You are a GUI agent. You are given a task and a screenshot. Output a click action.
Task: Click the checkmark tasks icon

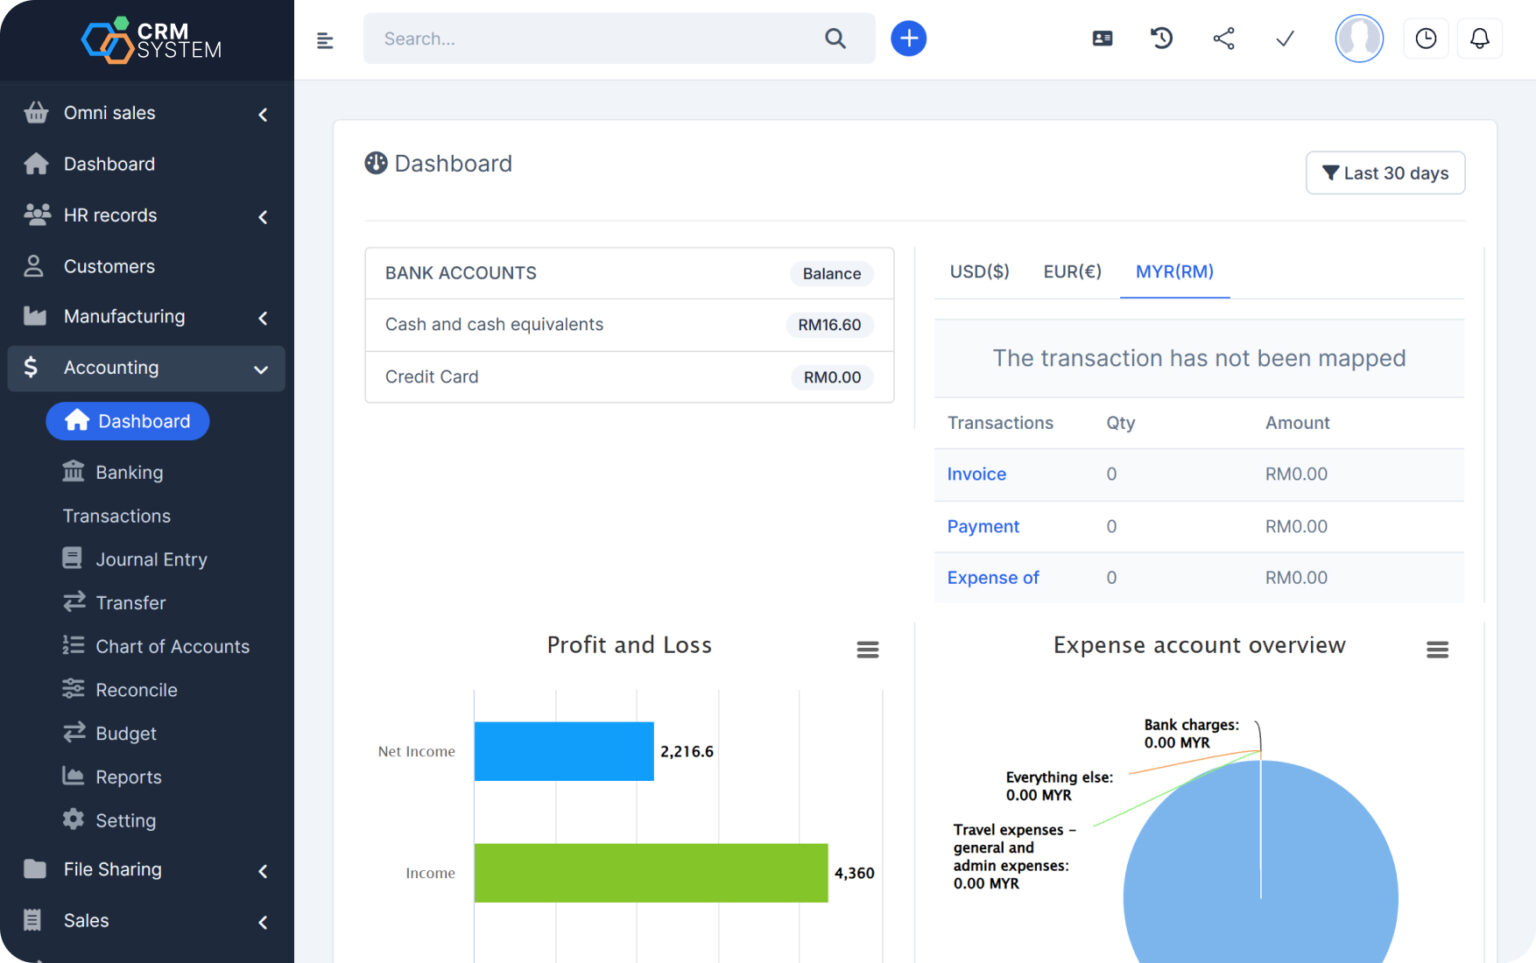1285,39
